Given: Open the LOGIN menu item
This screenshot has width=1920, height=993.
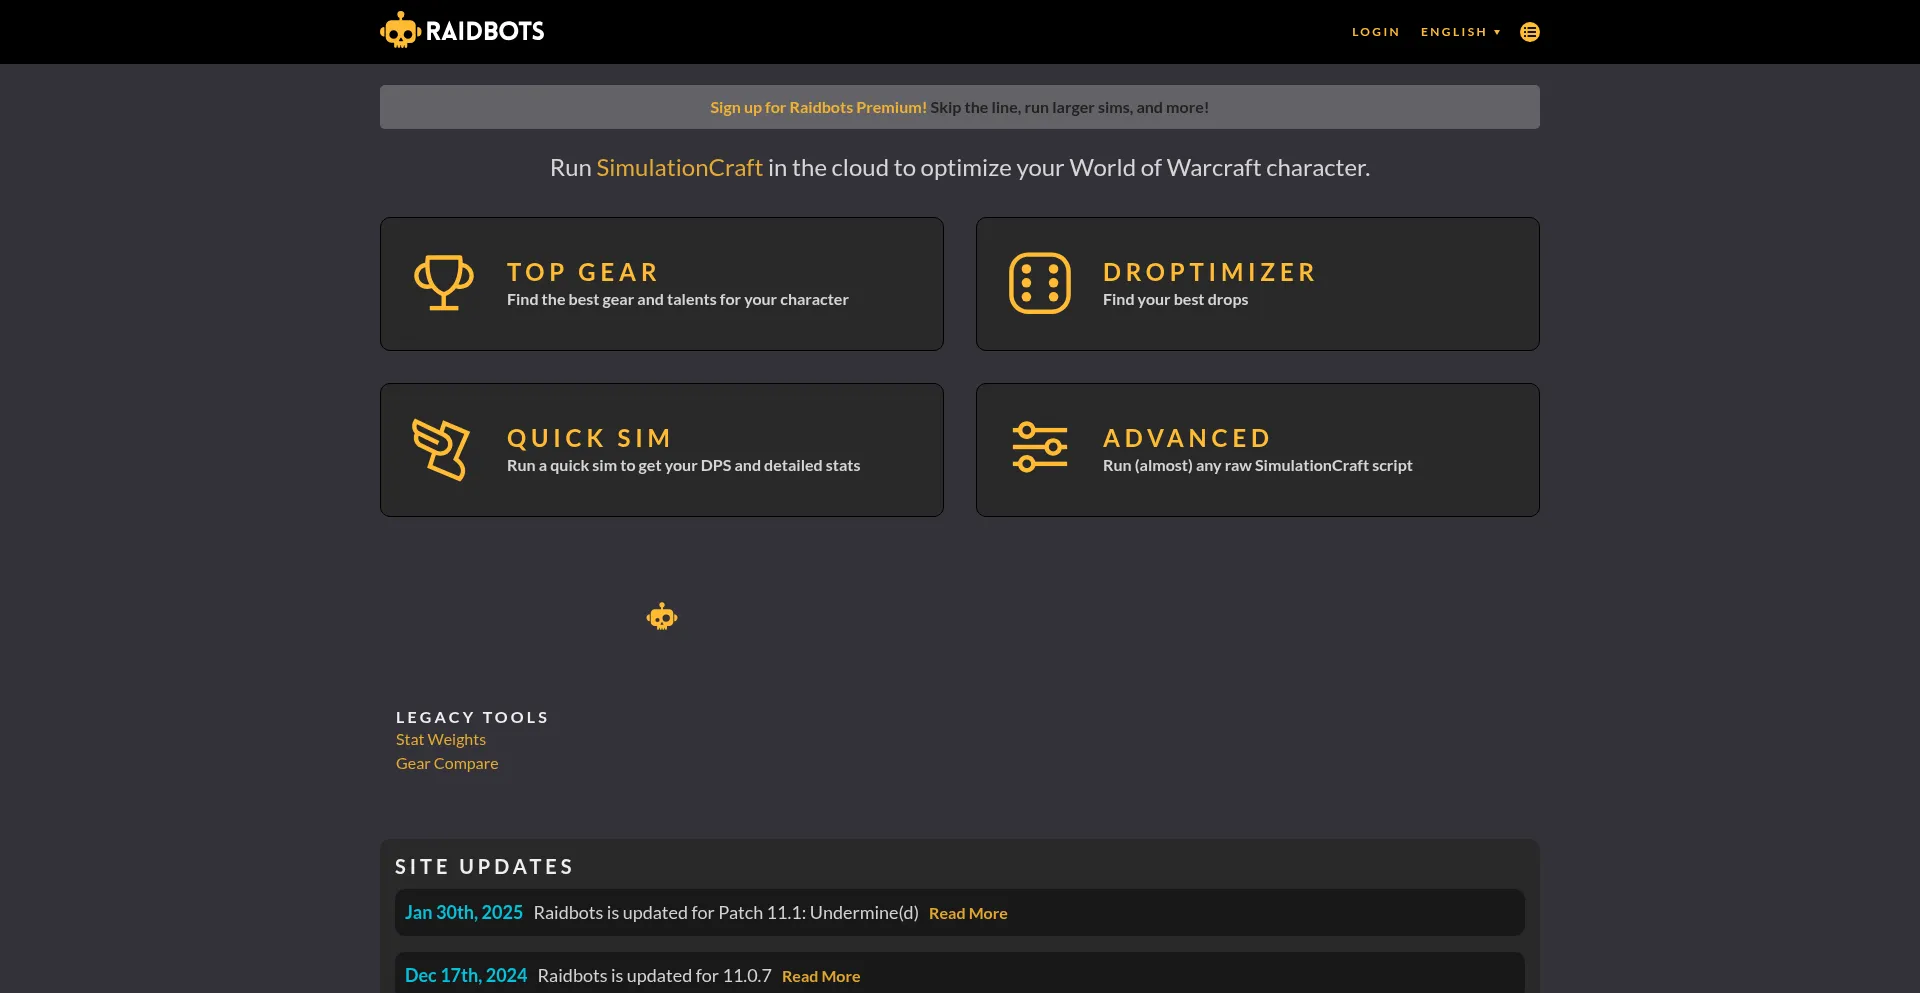Looking at the screenshot, I should [1375, 31].
